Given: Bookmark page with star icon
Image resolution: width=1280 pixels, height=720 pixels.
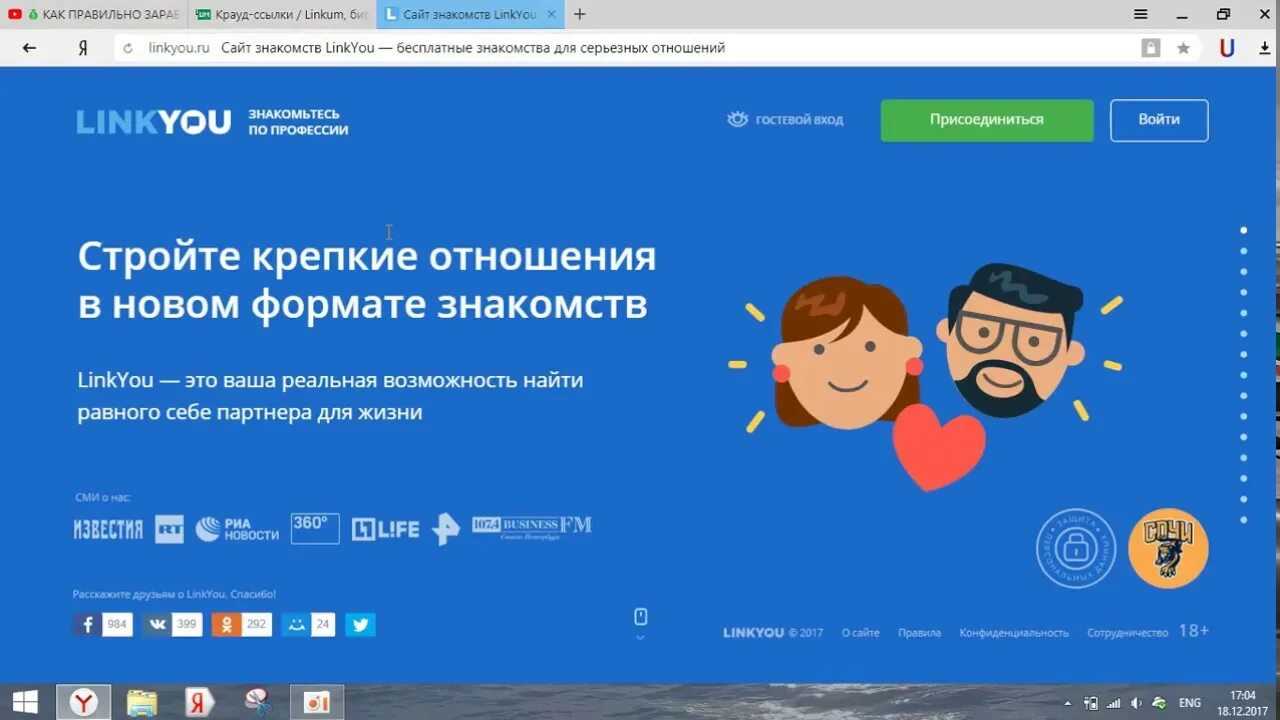Looking at the screenshot, I should coord(1183,48).
